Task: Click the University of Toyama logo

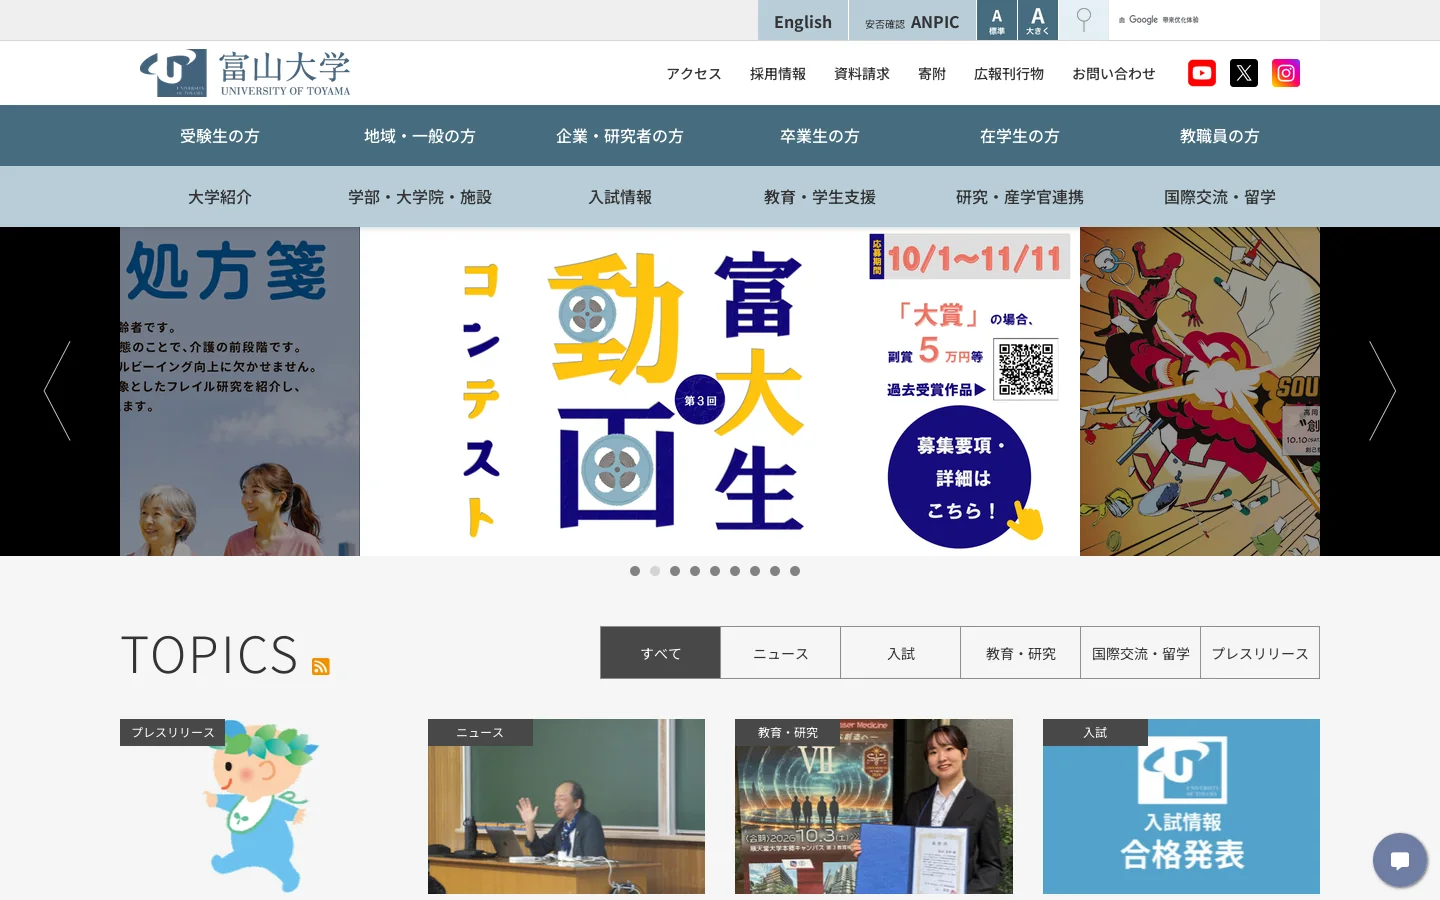Action: tap(245, 73)
